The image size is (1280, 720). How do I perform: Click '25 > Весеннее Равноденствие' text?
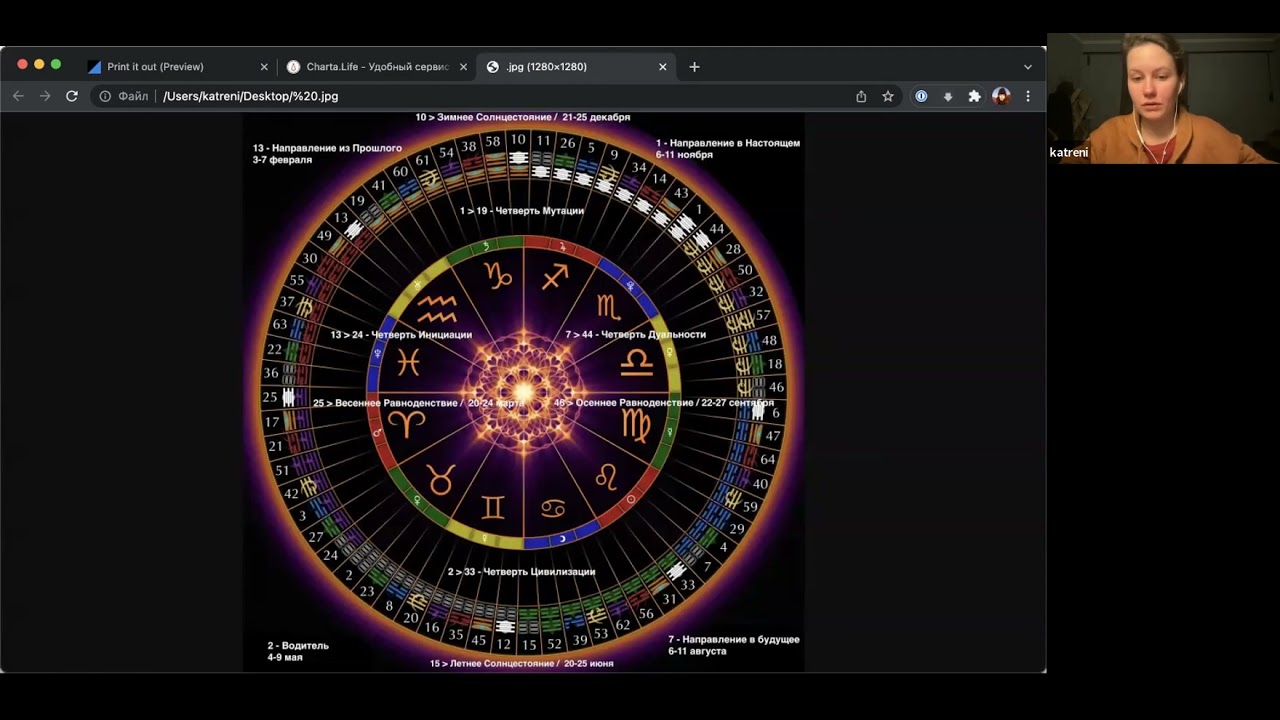coord(386,403)
